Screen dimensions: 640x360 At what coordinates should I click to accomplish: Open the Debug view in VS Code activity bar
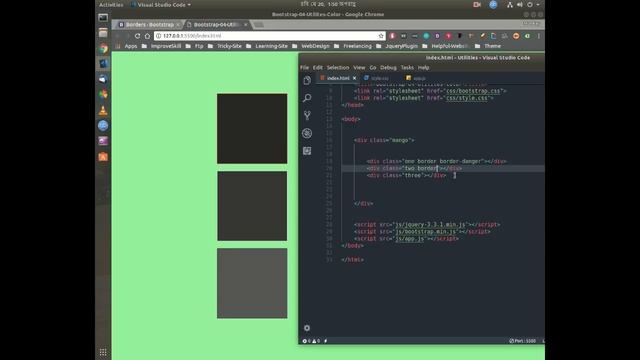tap(307, 133)
